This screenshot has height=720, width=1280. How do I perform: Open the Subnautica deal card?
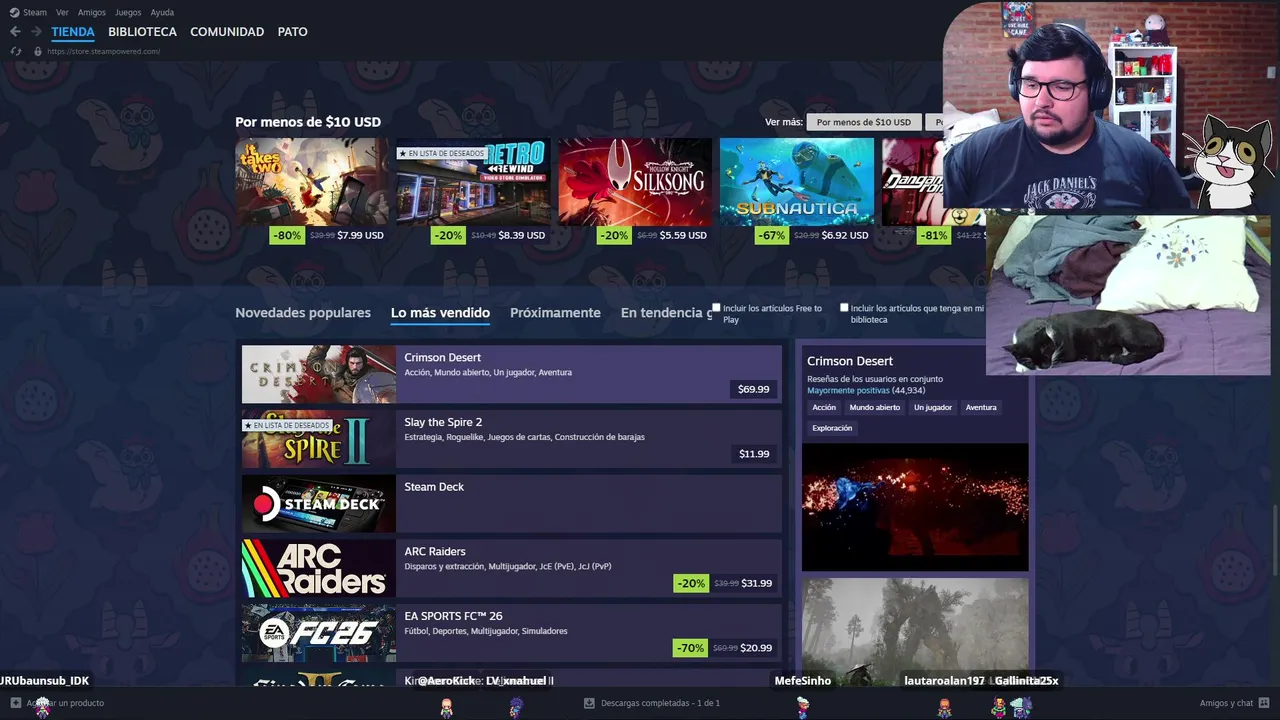pyautogui.click(x=797, y=191)
